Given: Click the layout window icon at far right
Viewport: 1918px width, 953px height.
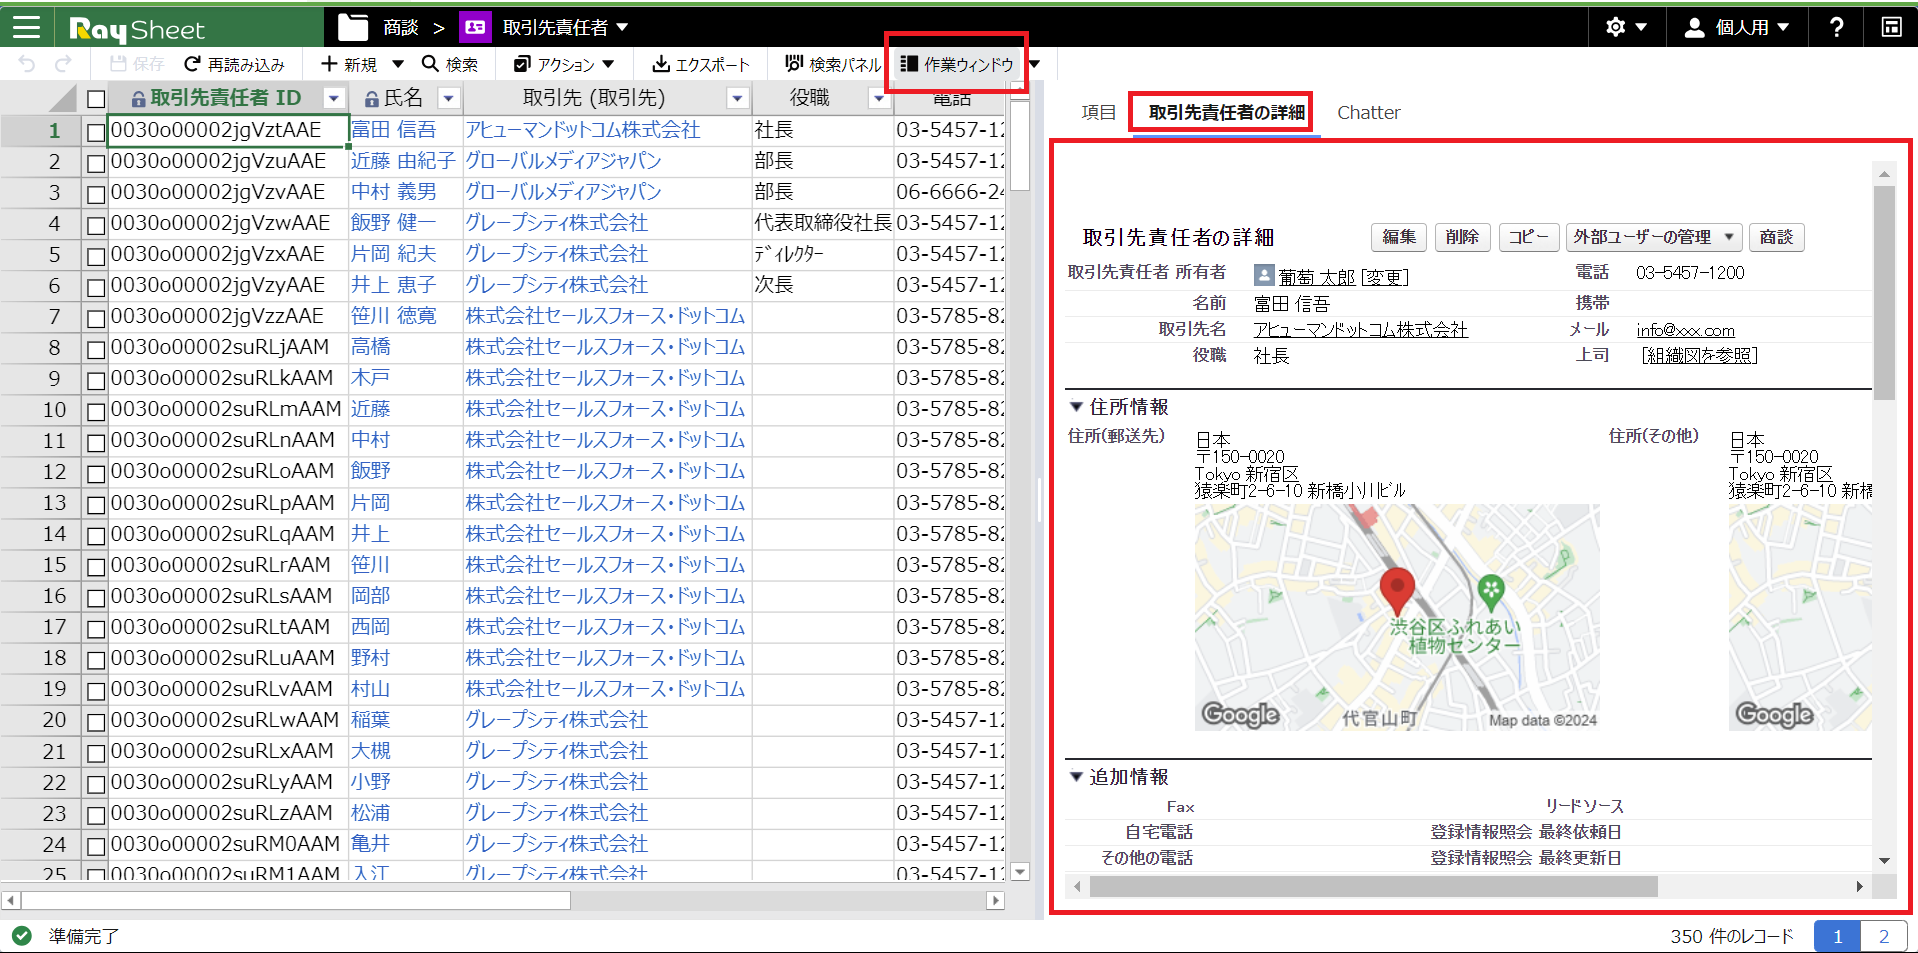Looking at the screenshot, I should (x=1891, y=27).
